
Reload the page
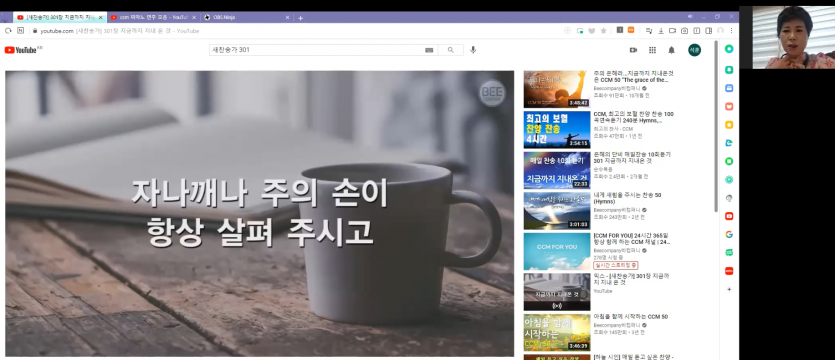click(x=8, y=31)
